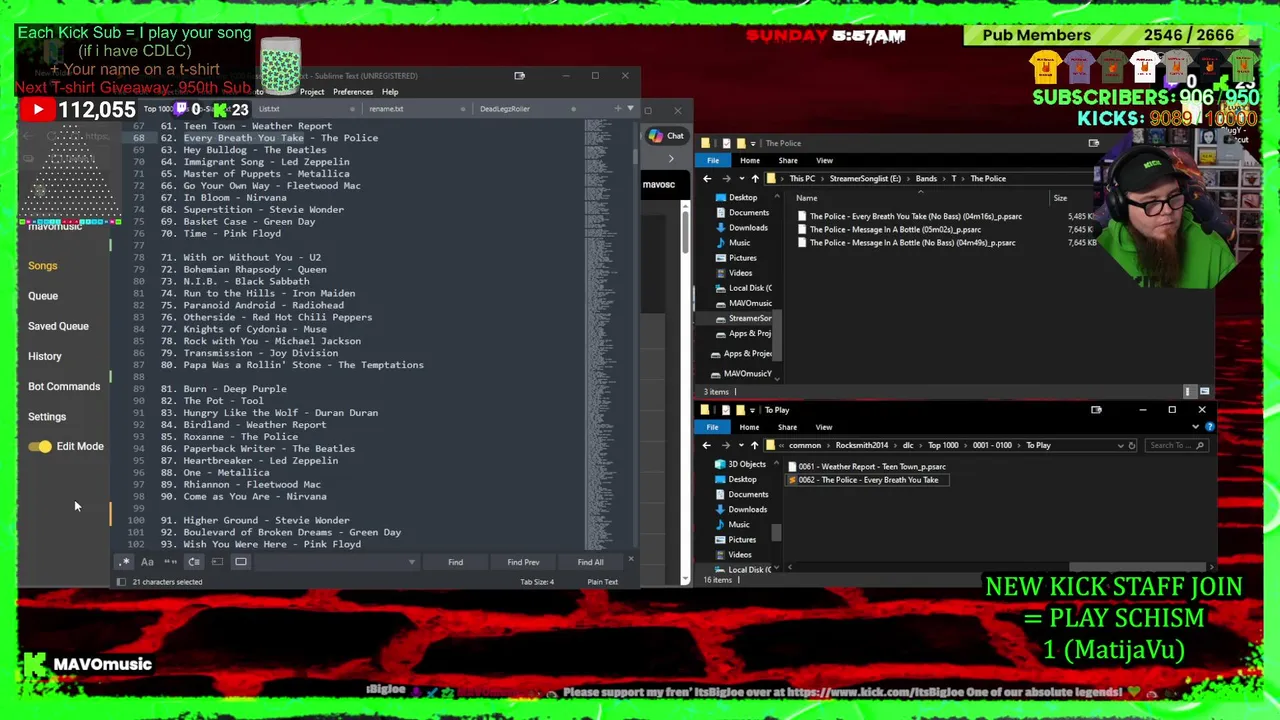Open Queue in streamer sidebar
The image size is (1280, 720).
tap(43, 296)
